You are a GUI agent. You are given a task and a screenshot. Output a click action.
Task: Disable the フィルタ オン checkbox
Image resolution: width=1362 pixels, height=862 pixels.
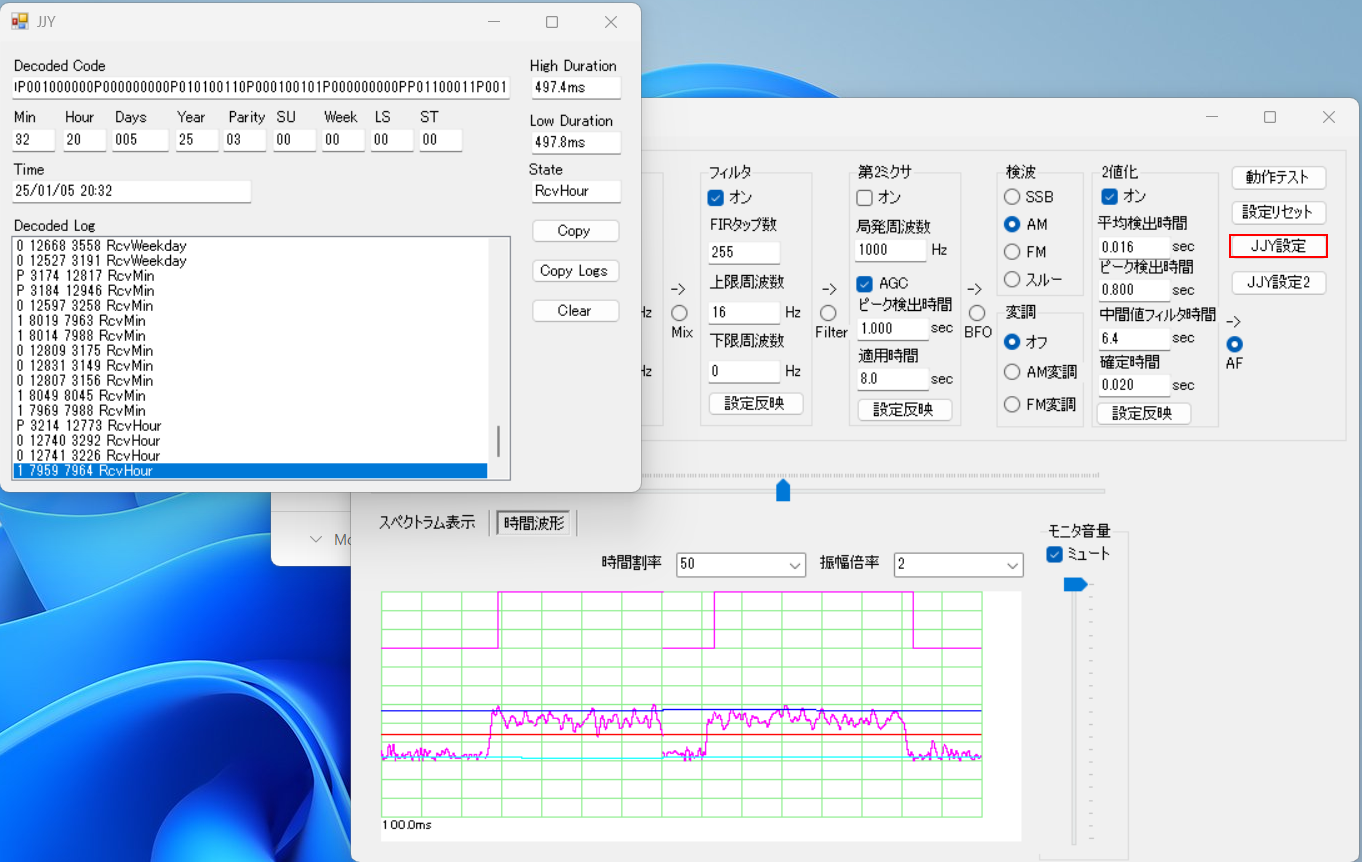pos(716,197)
